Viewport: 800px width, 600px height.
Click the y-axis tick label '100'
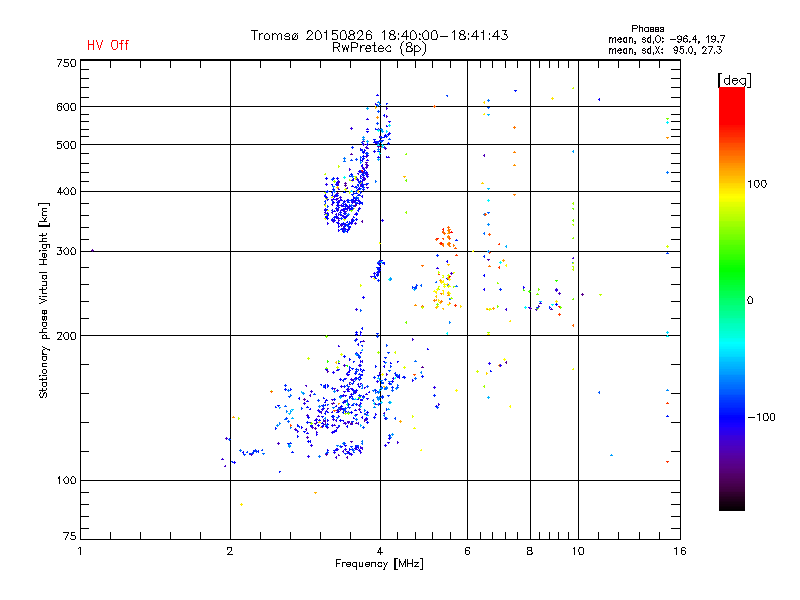click(66, 481)
